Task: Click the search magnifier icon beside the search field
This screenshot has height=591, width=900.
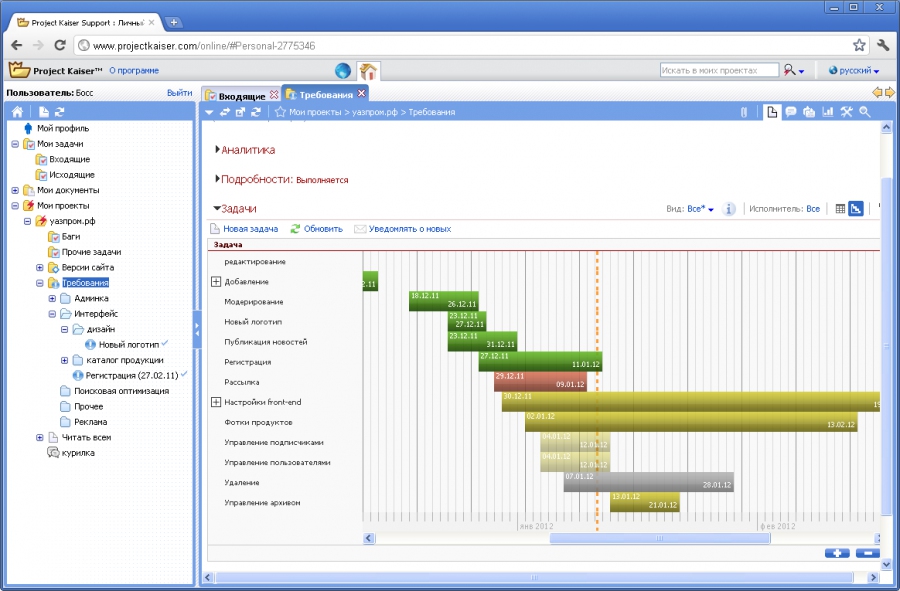Action: [790, 70]
